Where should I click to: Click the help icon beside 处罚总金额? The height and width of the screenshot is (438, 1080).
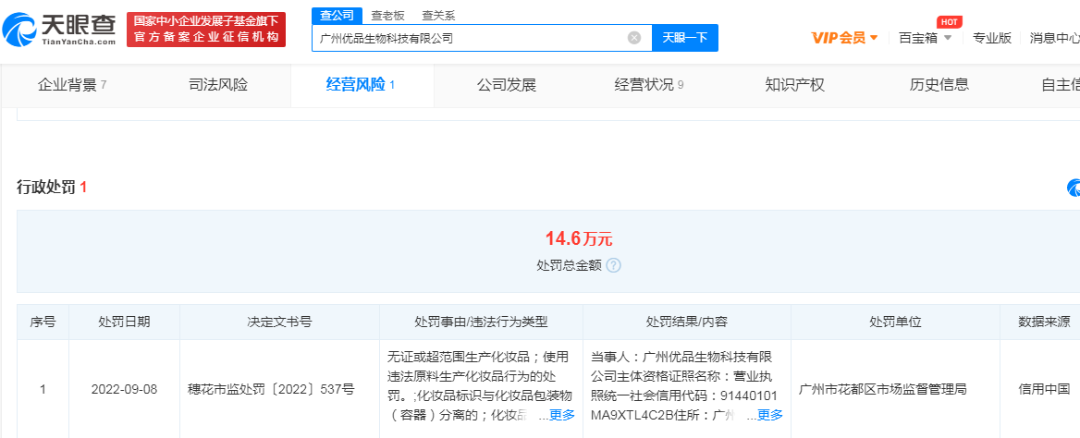[614, 266]
